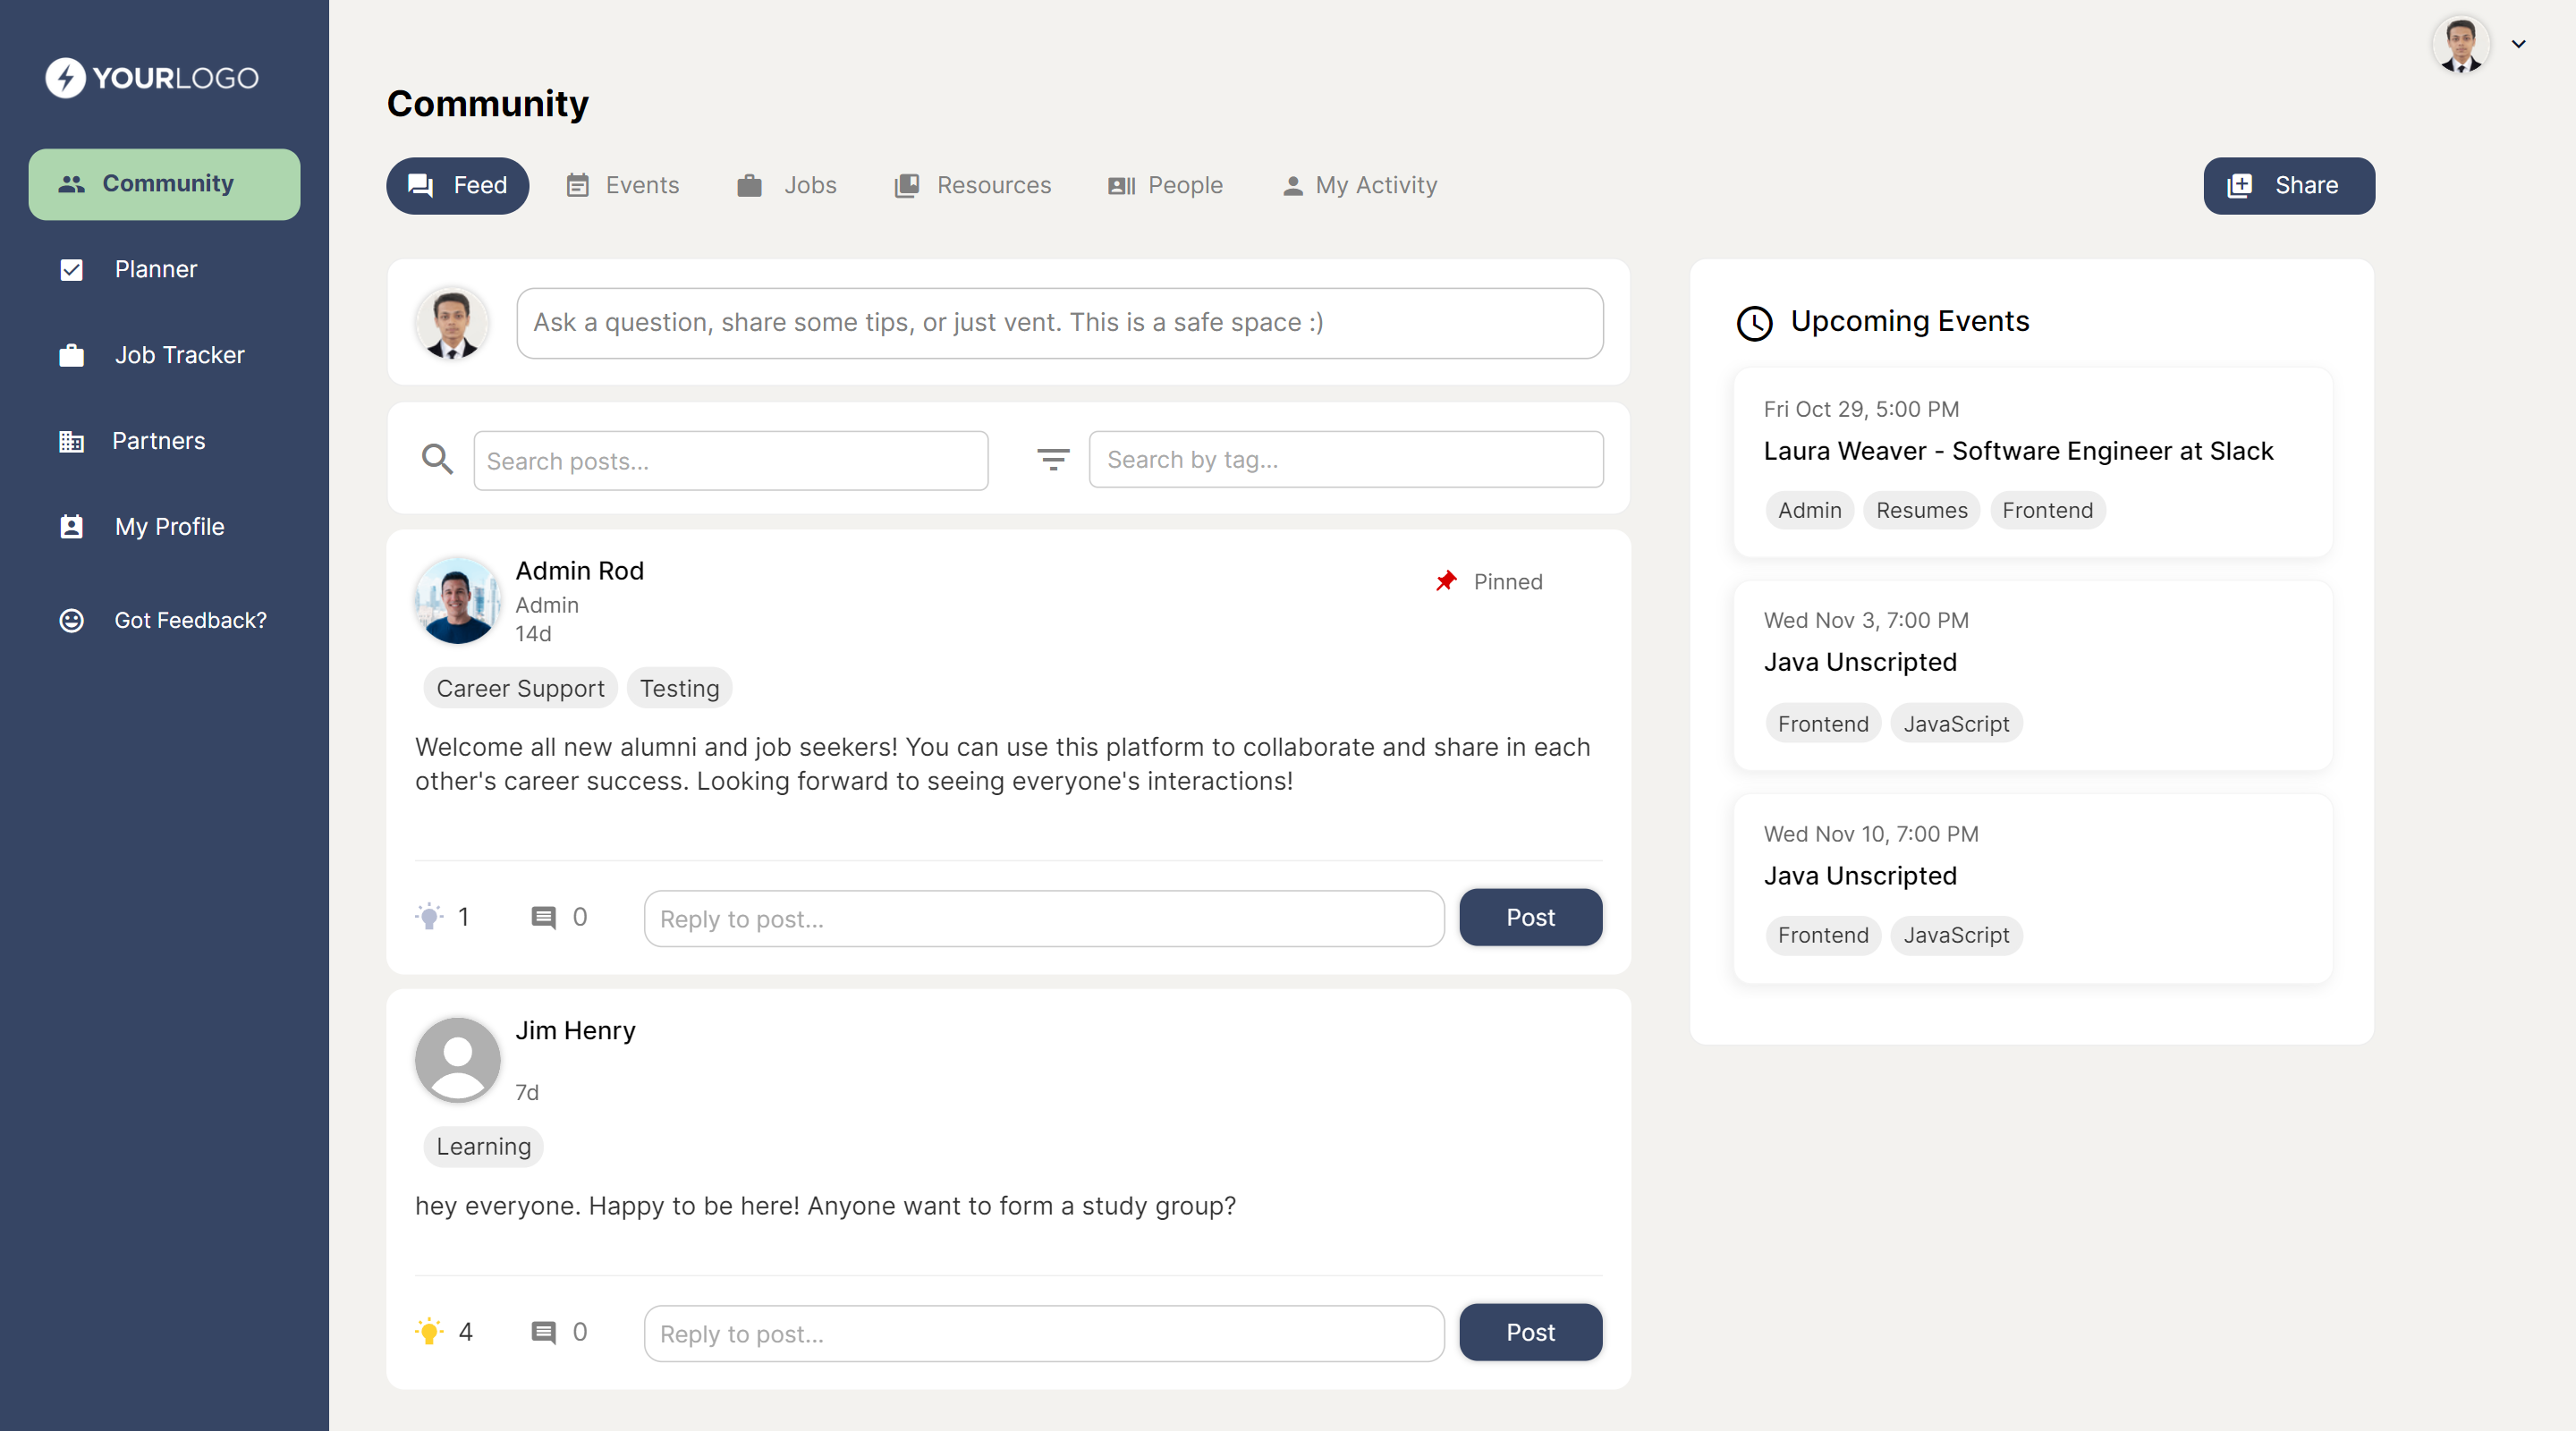
Task: Open comments icon on Admin Rod's post
Action: pyautogui.click(x=543, y=918)
